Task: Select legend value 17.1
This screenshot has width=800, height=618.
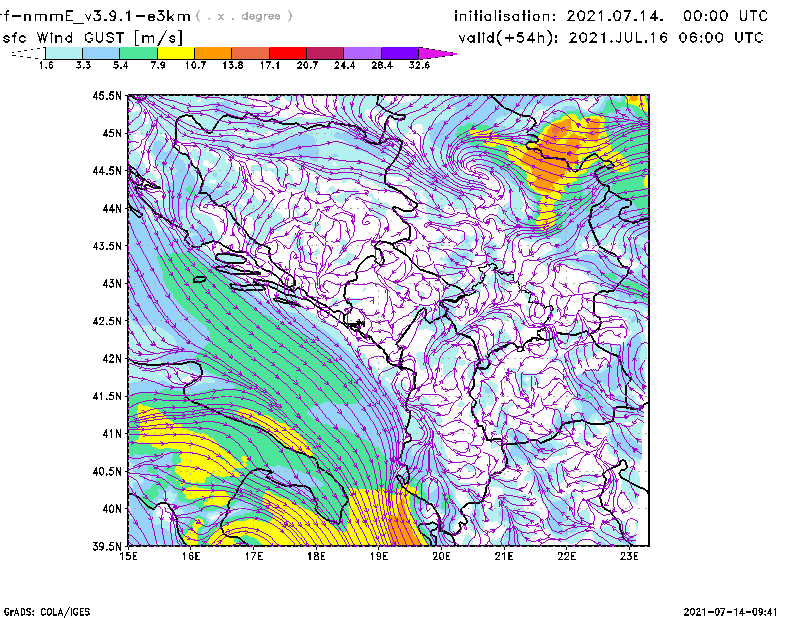Action: (x=270, y=65)
